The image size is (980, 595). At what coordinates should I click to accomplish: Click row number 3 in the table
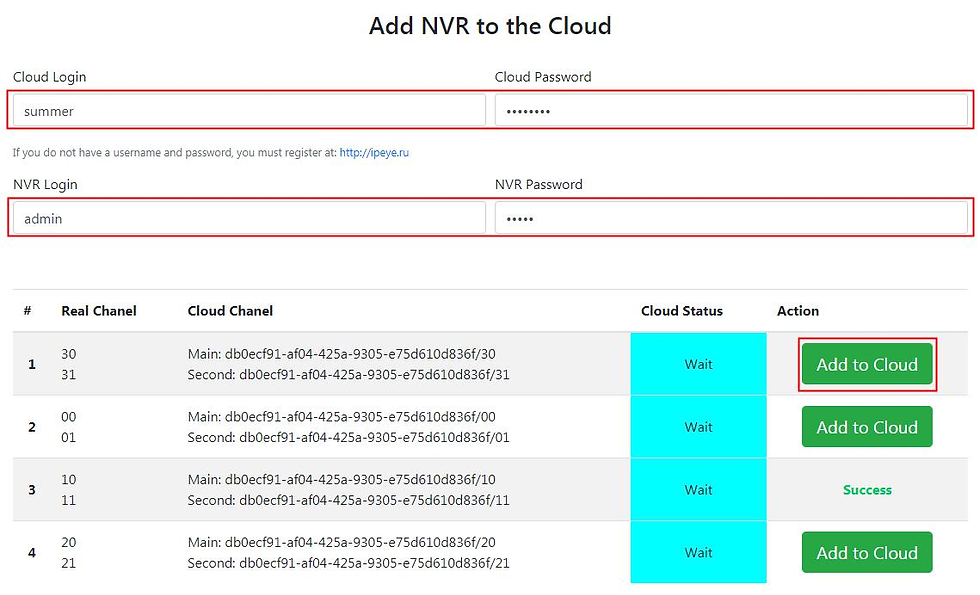click(32, 490)
